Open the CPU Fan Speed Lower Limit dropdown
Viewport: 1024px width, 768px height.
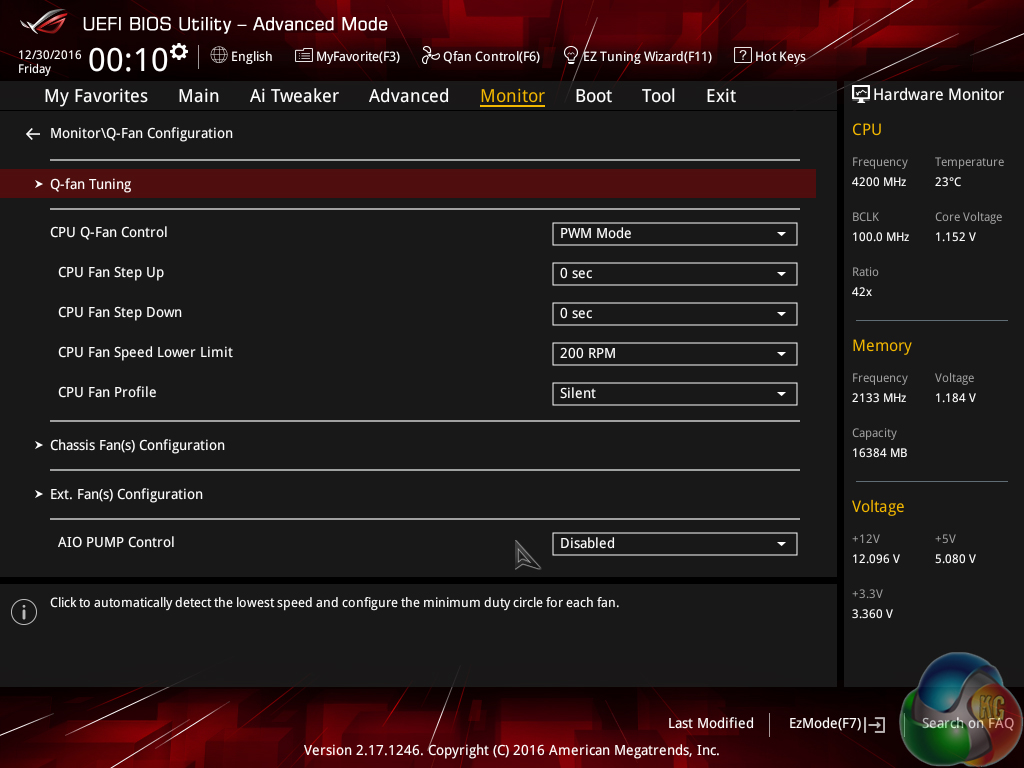click(674, 353)
